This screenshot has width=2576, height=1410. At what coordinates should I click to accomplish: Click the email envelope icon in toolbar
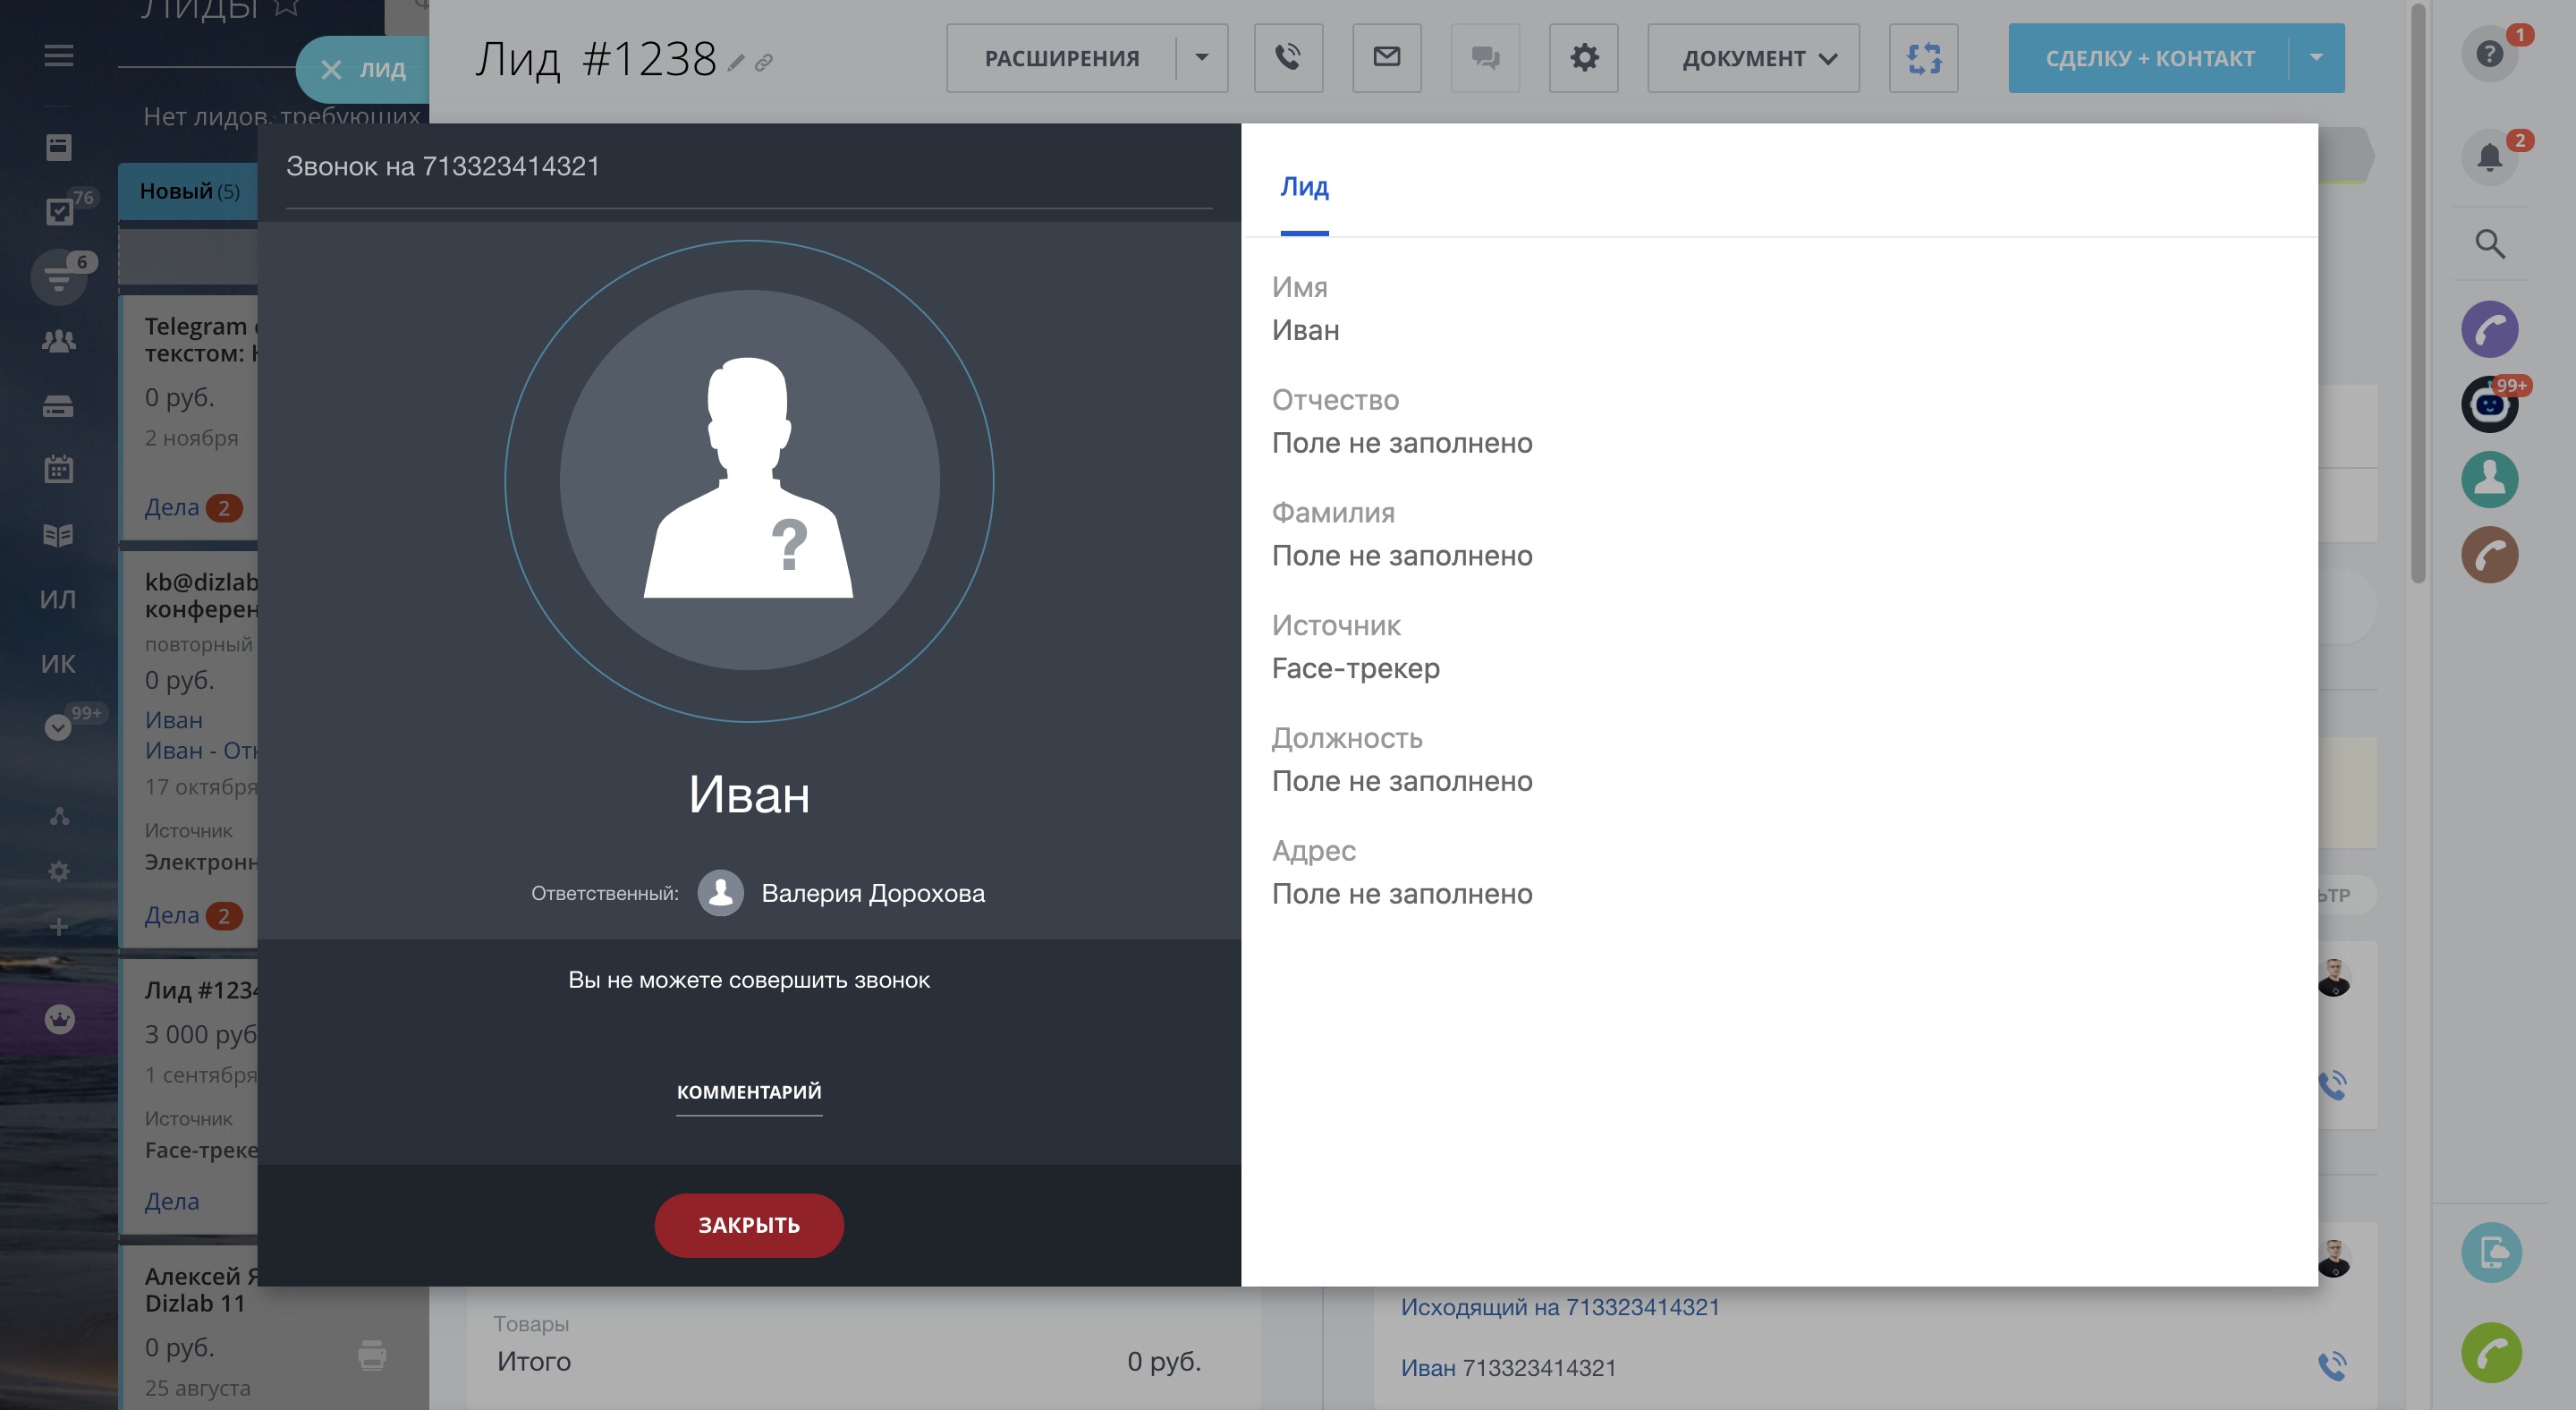pos(1386,58)
